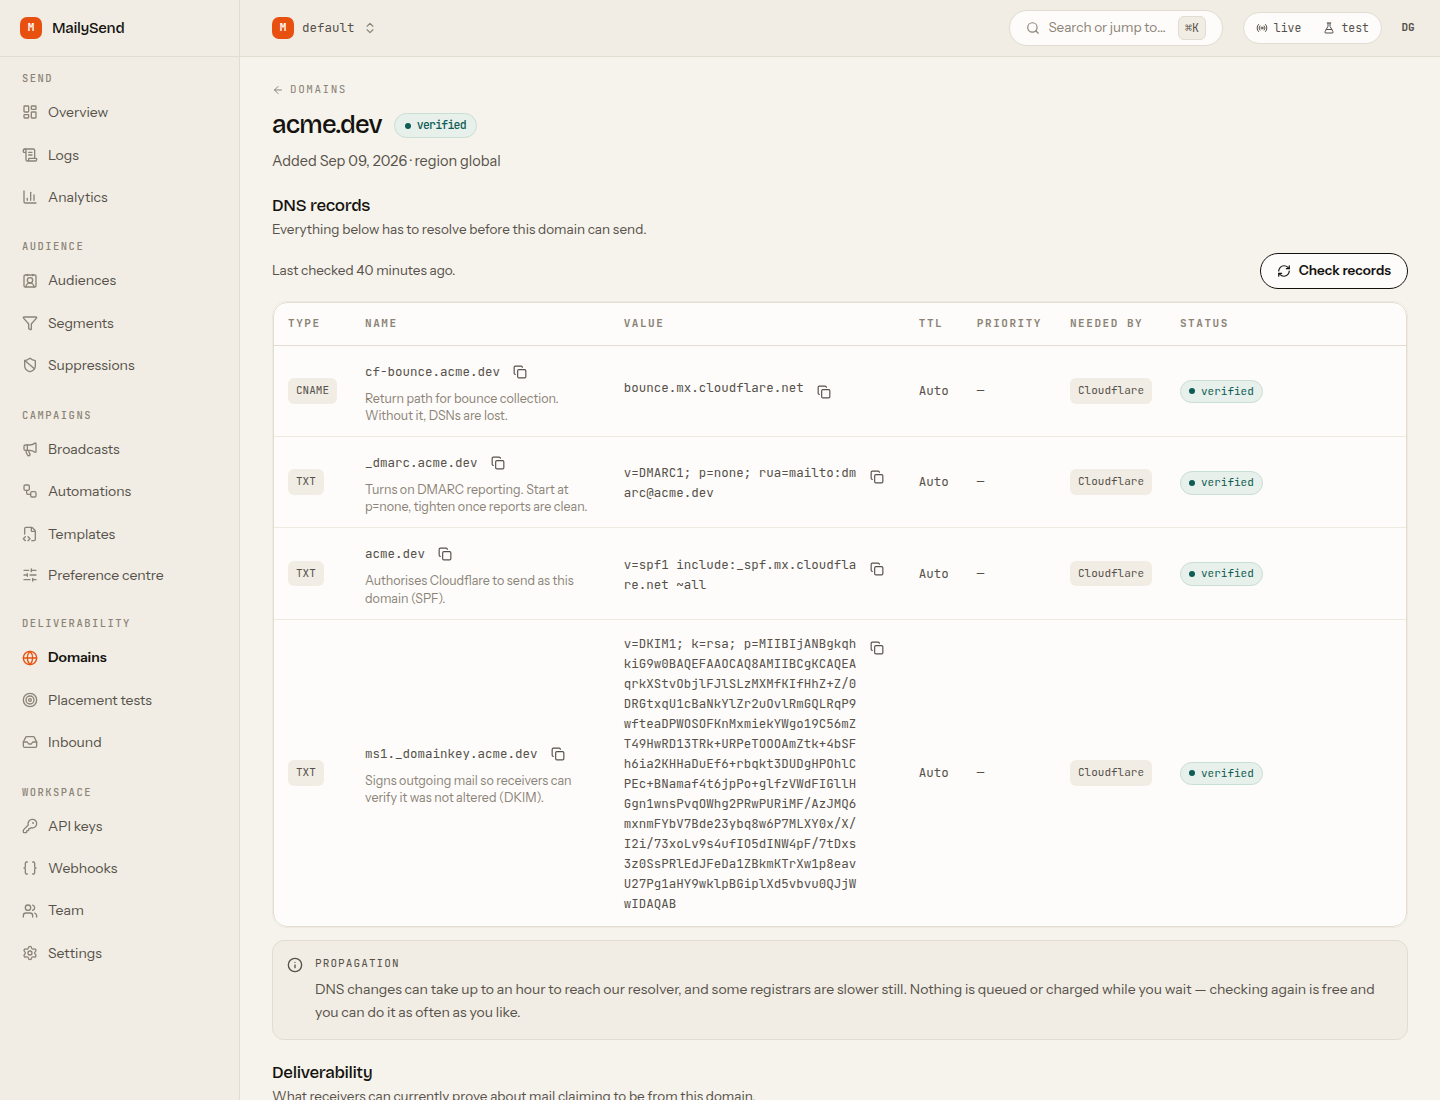This screenshot has width=1440, height=1100.
Task: Click the Cloudflare tag in the CNAME row
Action: pos(1110,391)
